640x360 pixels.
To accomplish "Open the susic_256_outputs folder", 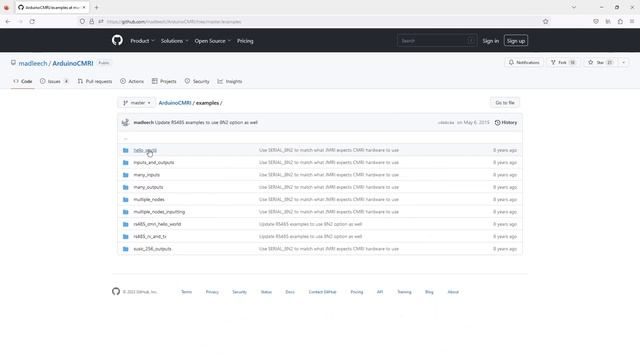I will pos(152,249).
